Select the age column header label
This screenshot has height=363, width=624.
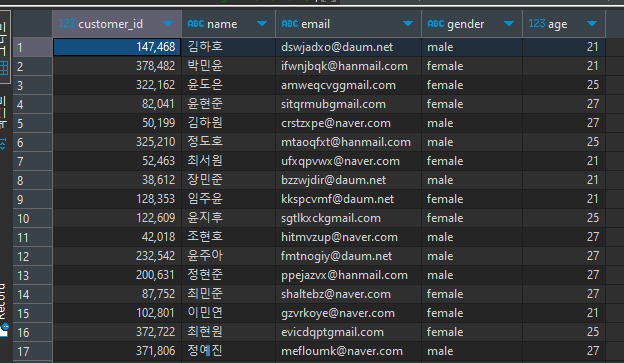[x=558, y=25]
